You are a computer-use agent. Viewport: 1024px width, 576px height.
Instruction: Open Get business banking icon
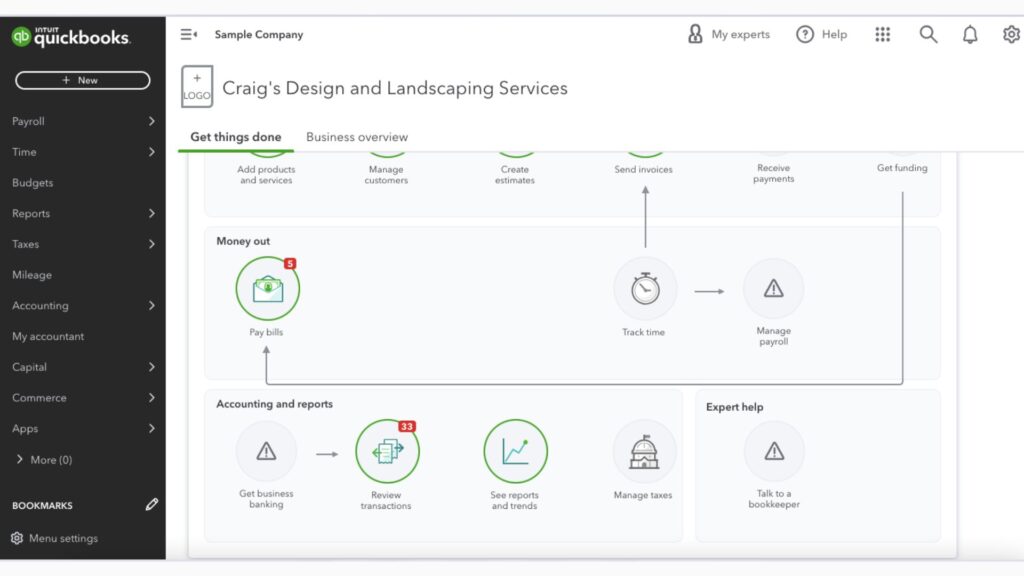(x=266, y=451)
